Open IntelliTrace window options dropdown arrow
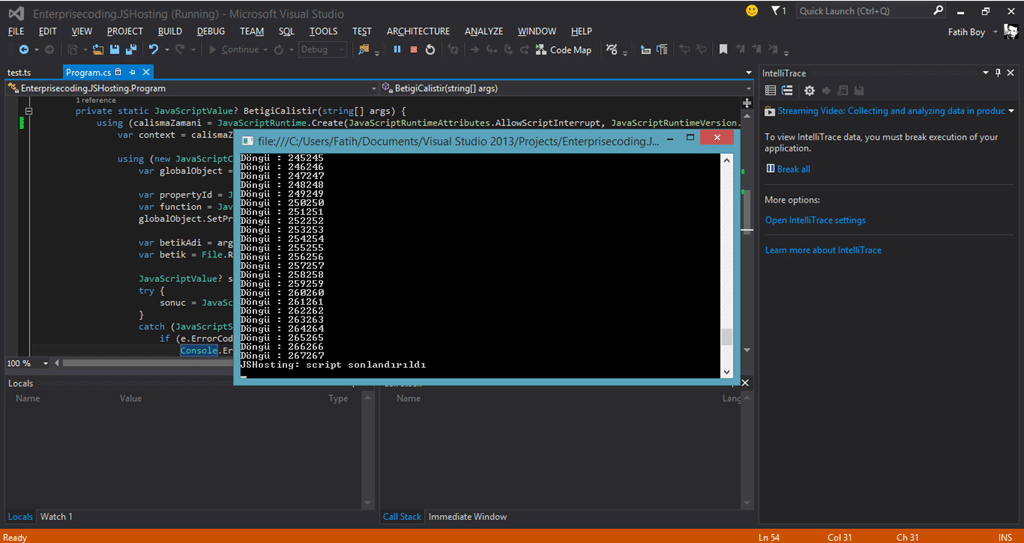The image size is (1024, 543). point(985,73)
